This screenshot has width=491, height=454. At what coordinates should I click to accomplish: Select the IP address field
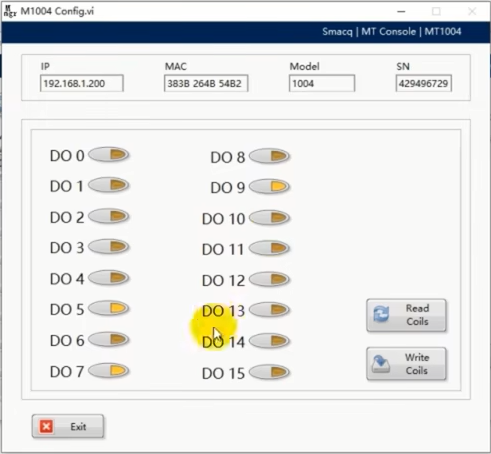[x=82, y=83]
